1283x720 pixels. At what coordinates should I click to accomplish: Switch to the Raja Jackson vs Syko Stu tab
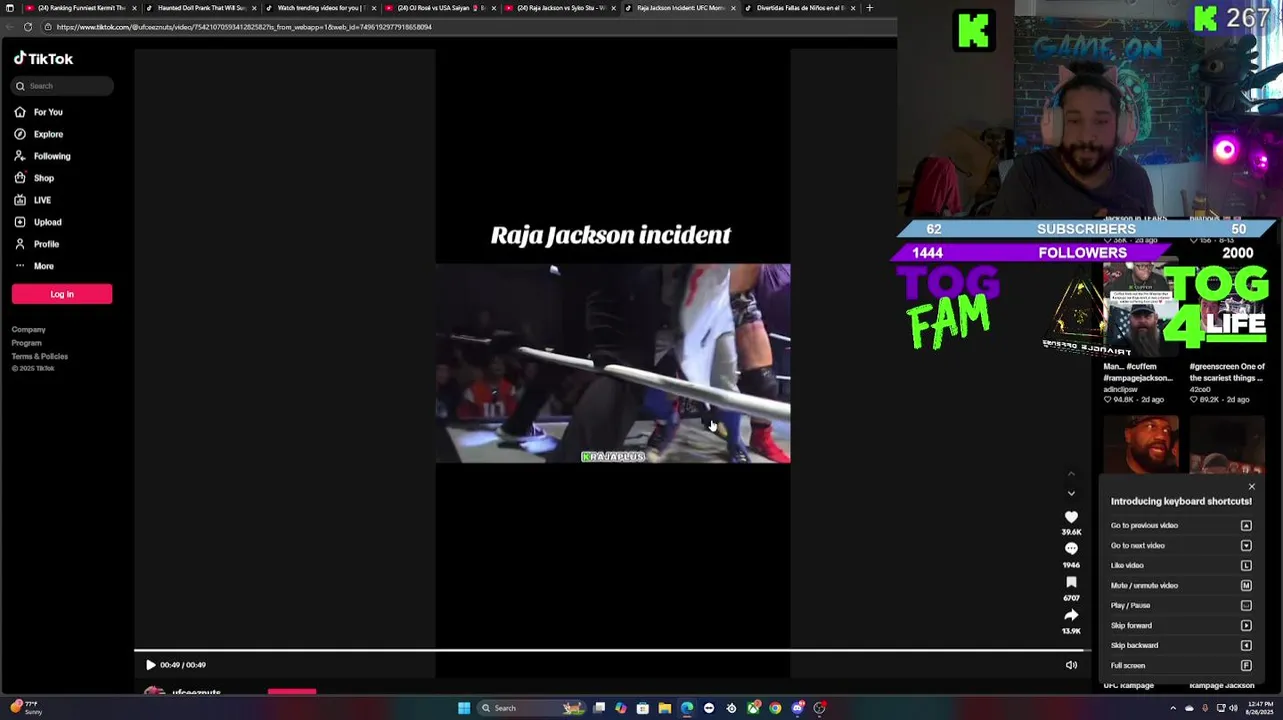[560, 8]
